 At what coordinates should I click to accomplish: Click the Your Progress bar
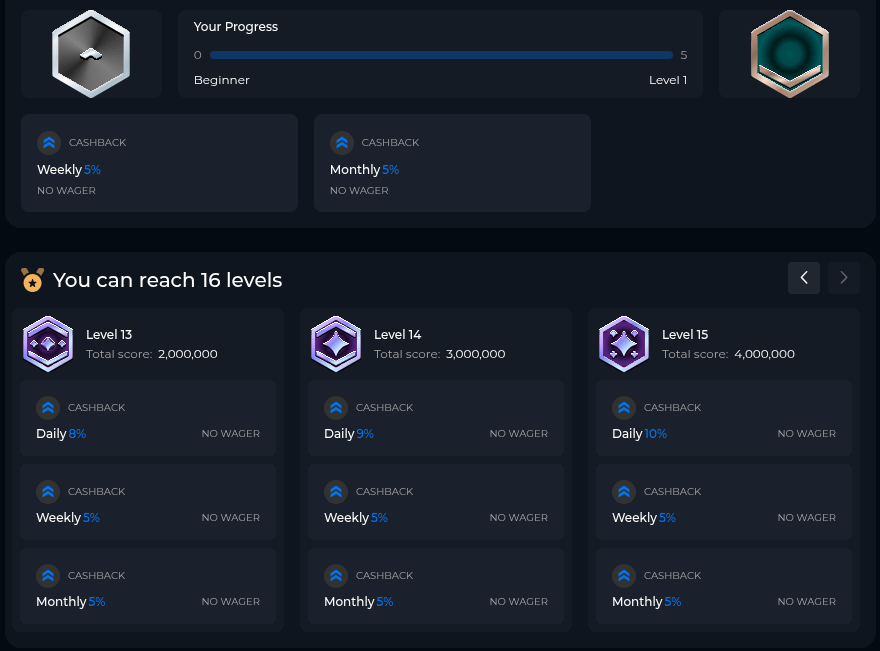tap(440, 55)
